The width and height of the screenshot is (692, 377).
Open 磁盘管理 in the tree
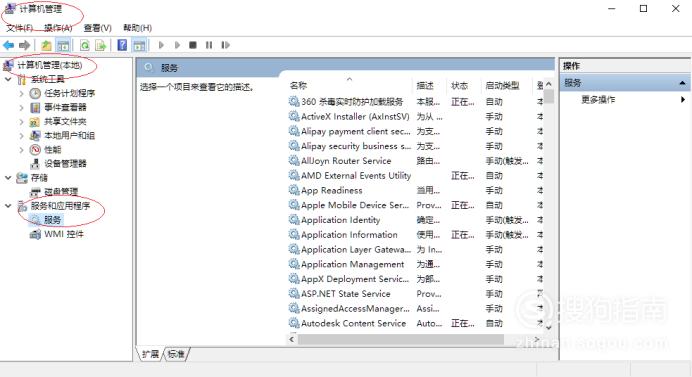coord(61,192)
